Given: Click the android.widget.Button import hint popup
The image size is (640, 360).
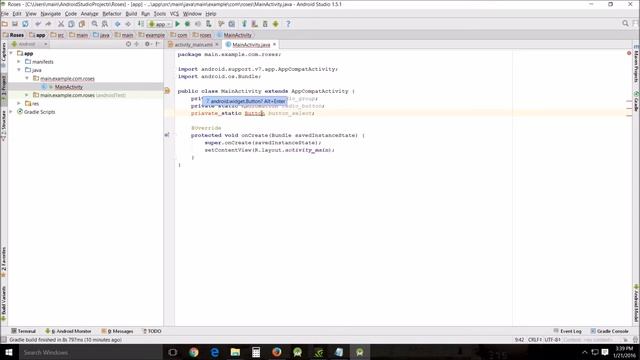Looking at the screenshot, I should (x=245, y=101).
